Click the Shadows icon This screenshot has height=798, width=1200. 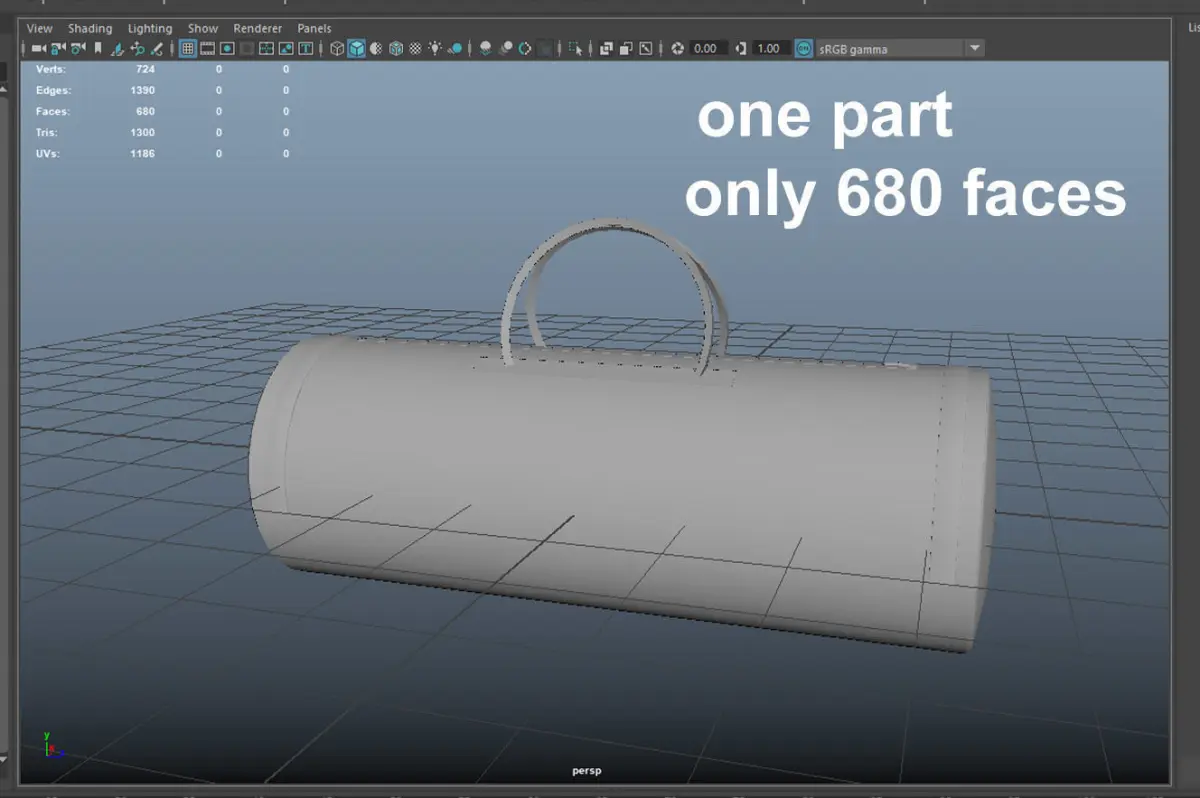[x=455, y=48]
